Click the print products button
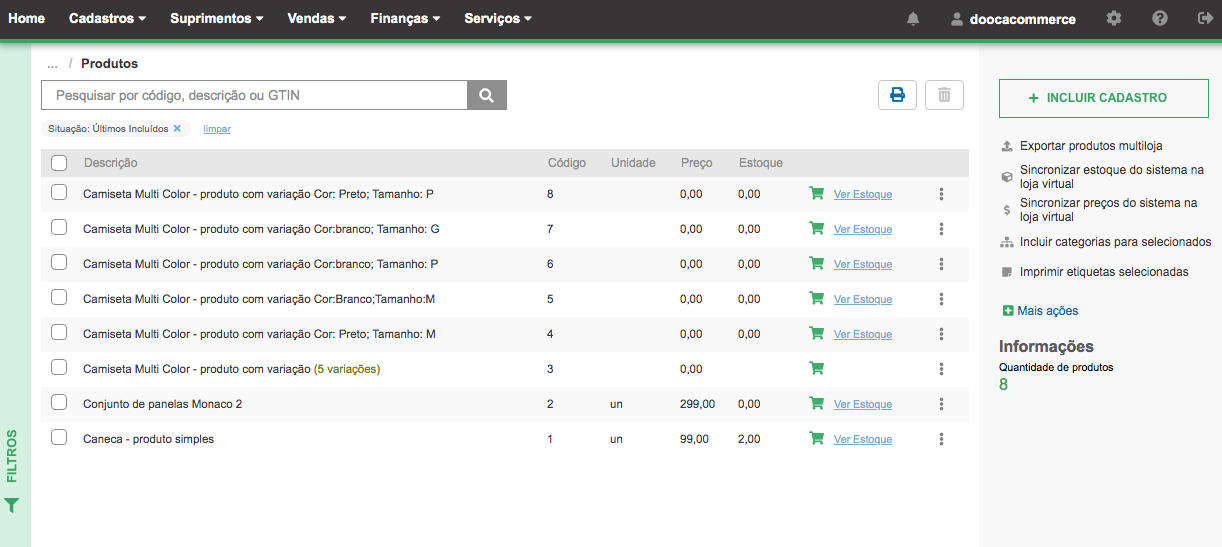 (x=897, y=95)
